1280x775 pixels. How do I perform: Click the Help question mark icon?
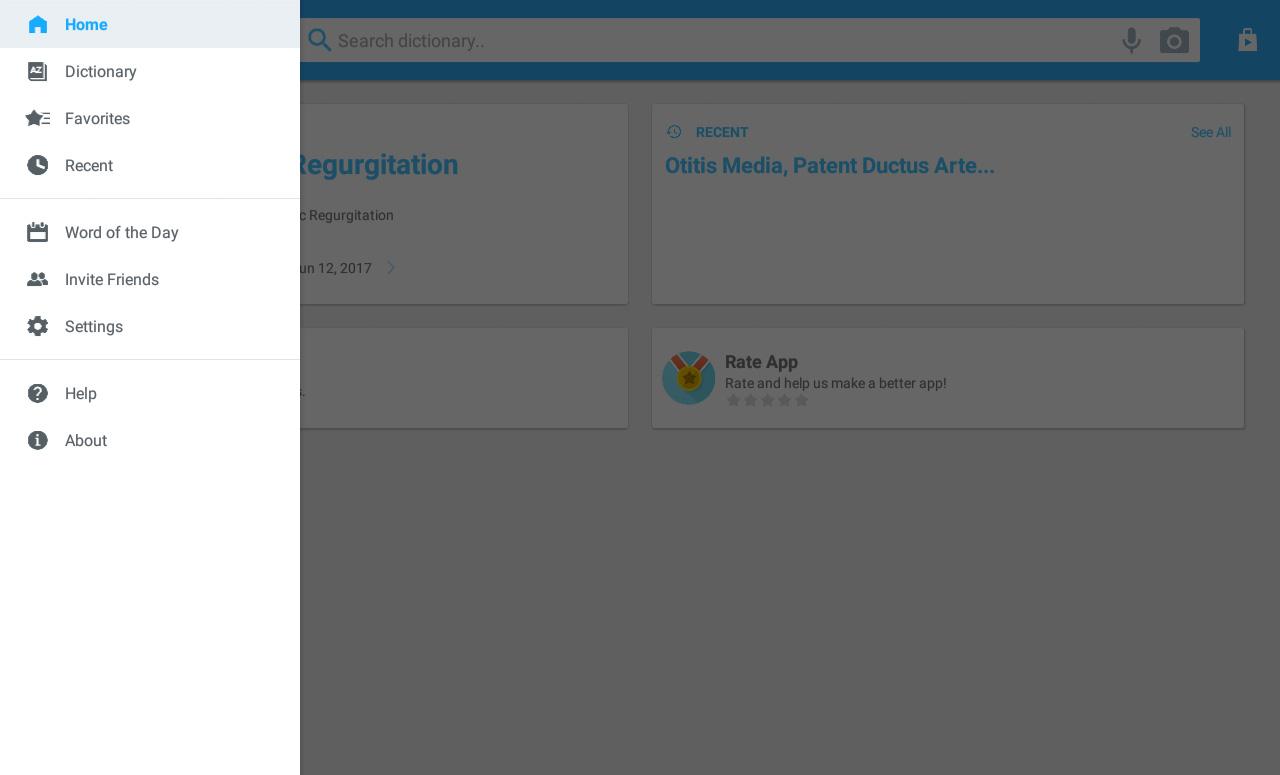[x=38, y=393]
